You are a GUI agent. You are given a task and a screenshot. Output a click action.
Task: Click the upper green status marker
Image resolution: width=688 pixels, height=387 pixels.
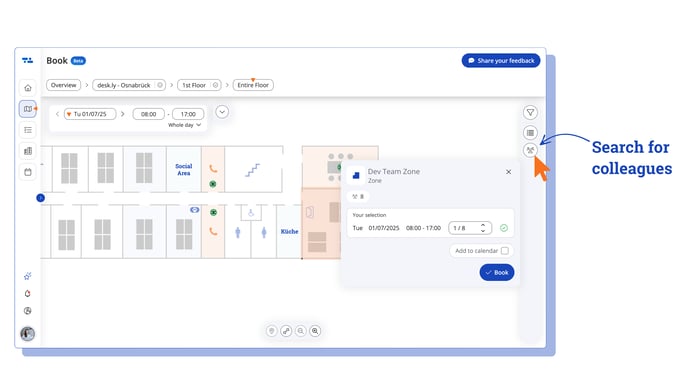tap(213, 184)
